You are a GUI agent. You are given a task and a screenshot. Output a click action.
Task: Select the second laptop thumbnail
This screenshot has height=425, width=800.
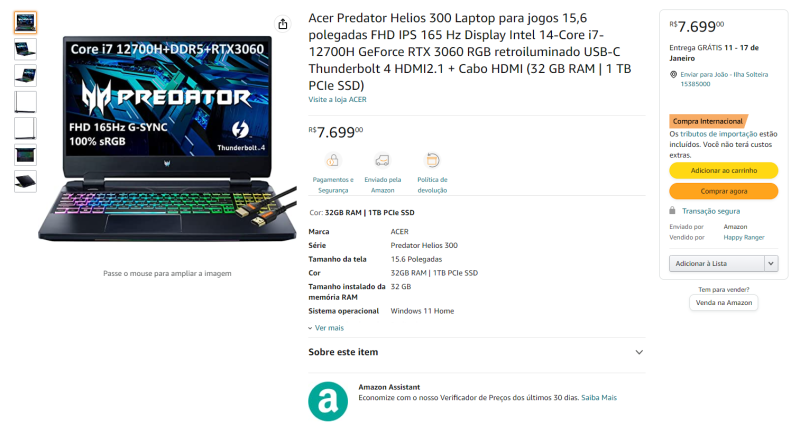tap(26, 49)
